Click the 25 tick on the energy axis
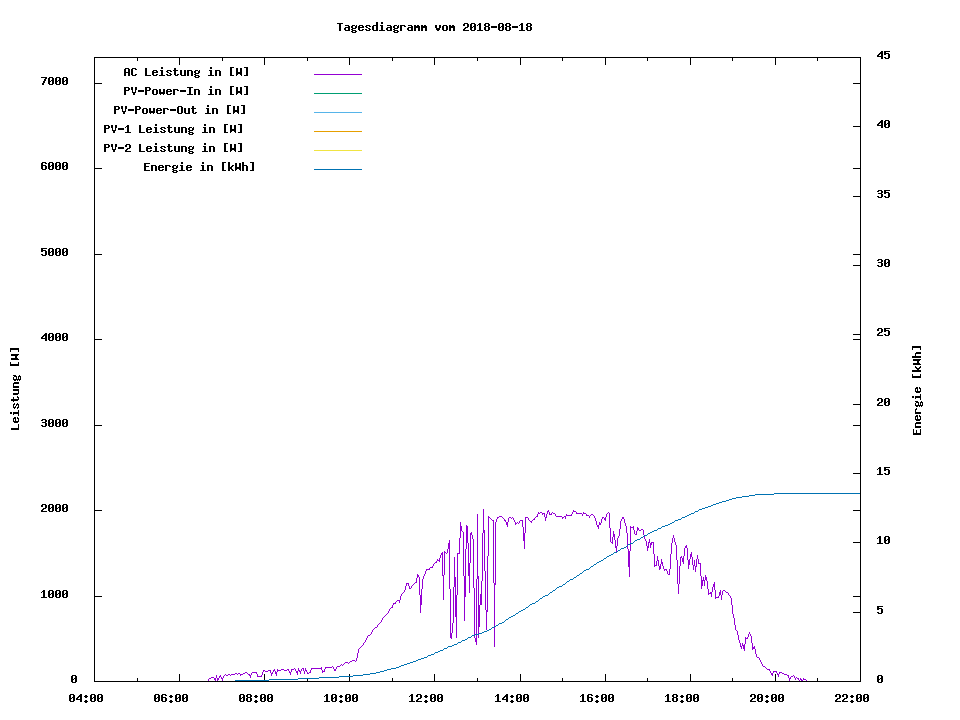 [883, 333]
